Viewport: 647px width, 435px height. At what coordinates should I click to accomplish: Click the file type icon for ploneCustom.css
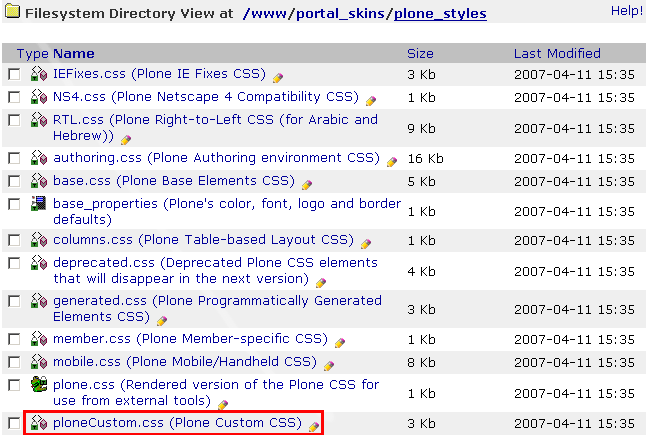pos(39,423)
